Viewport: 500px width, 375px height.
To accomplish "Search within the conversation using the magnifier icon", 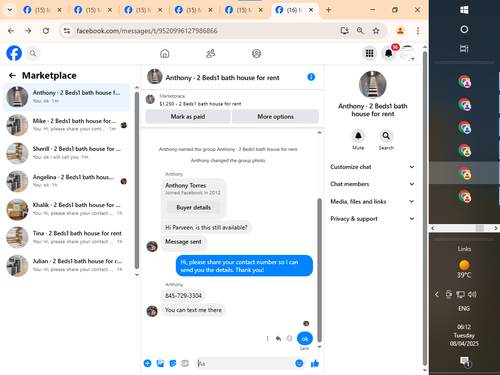I will [386, 136].
